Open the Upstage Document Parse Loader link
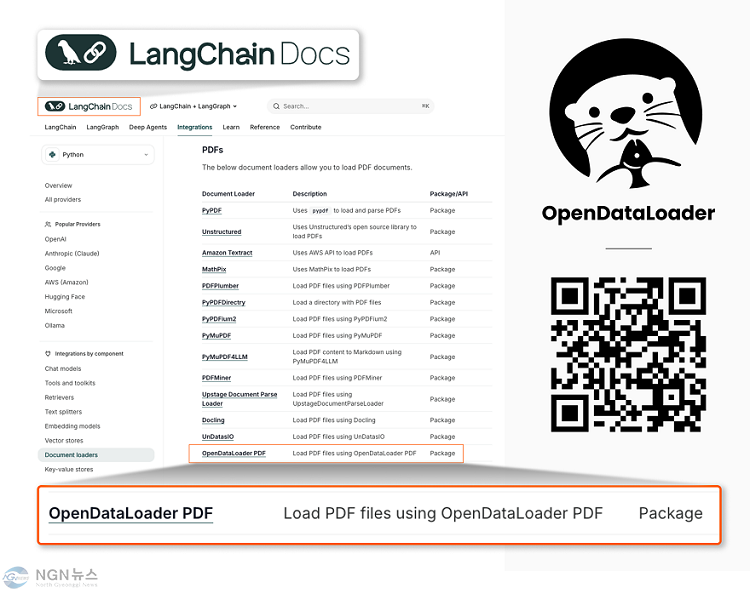 [x=239, y=399]
